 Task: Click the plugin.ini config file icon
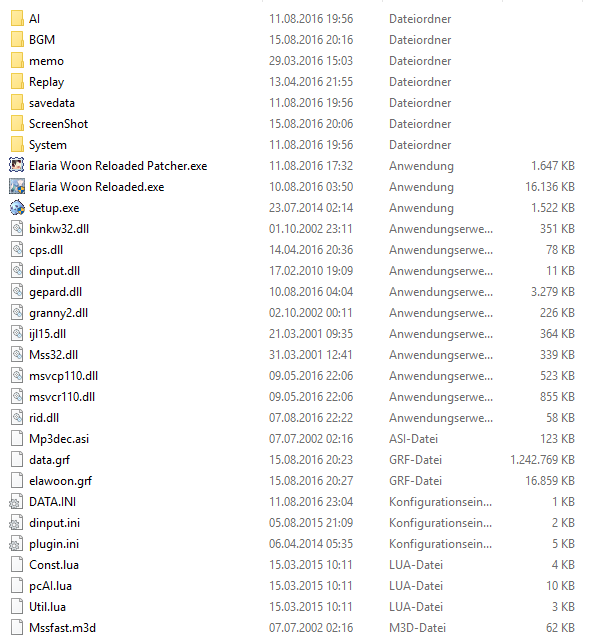tap(16, 544)
